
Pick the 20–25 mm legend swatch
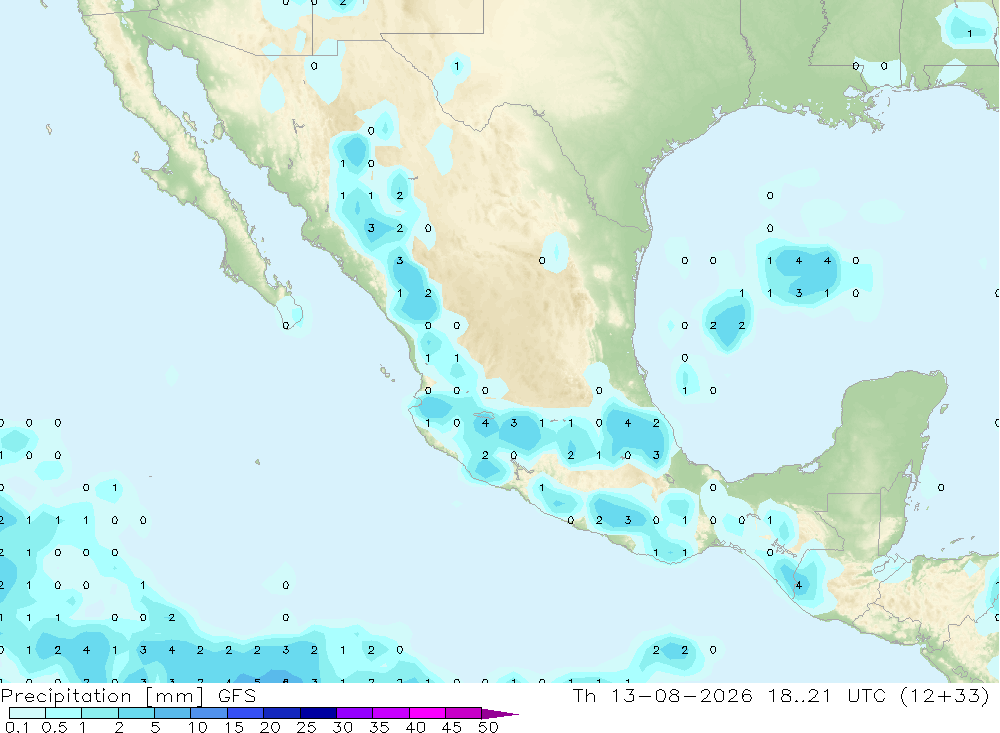[281, 713]
